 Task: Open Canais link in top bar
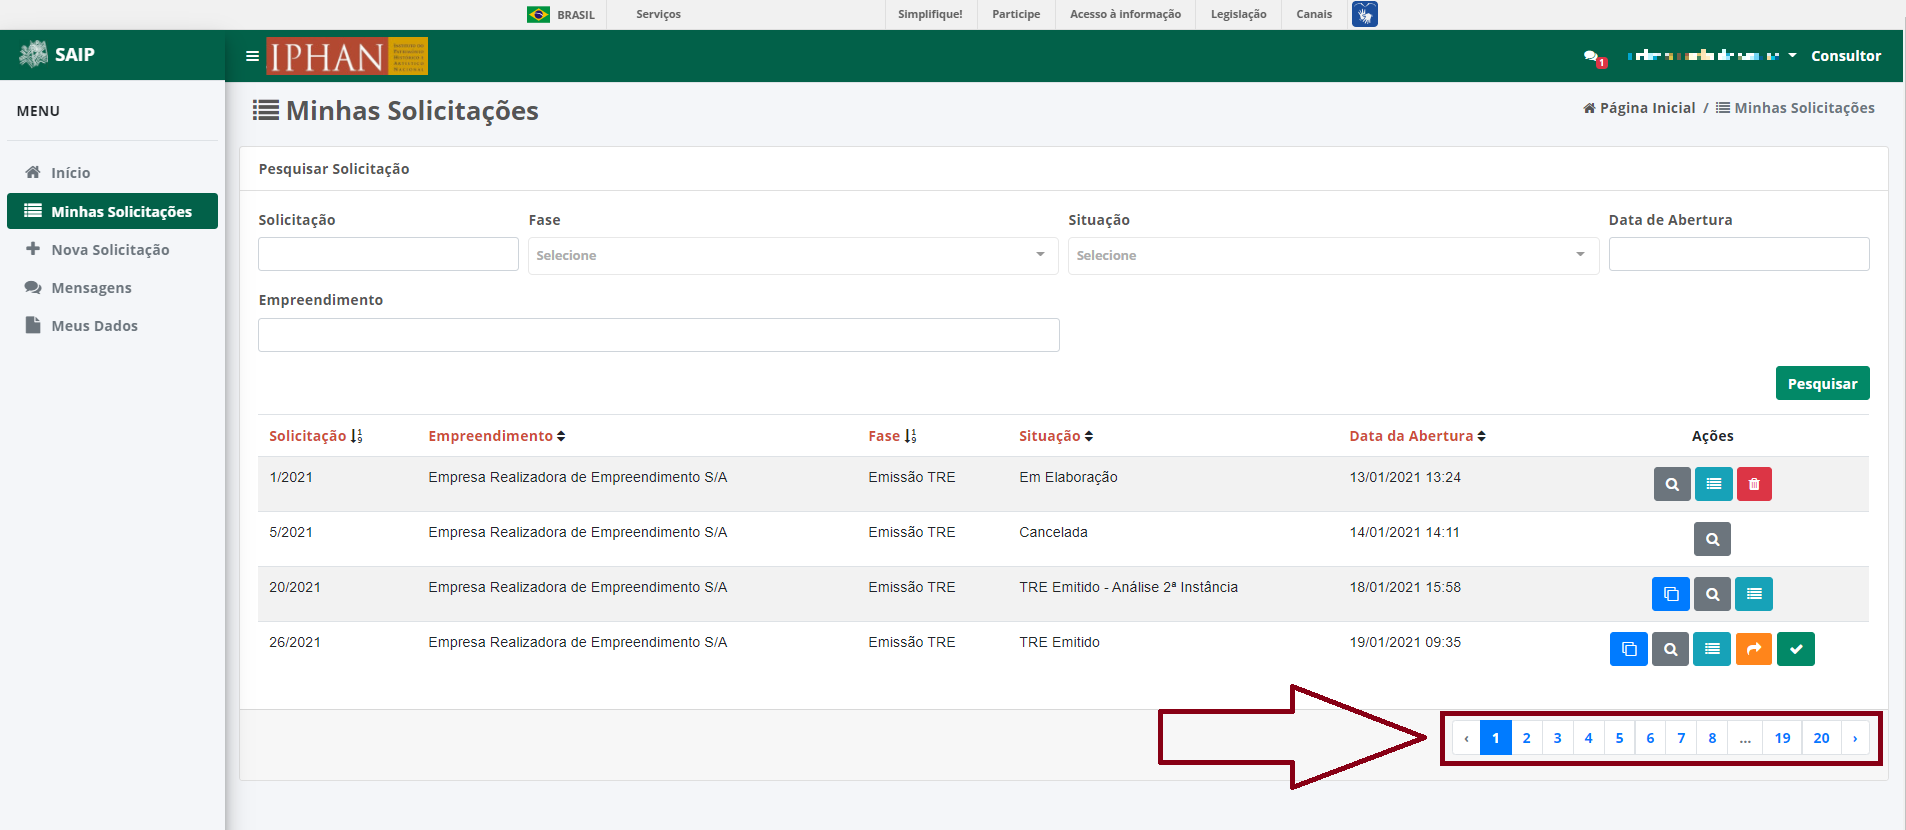click(1314, 14)
